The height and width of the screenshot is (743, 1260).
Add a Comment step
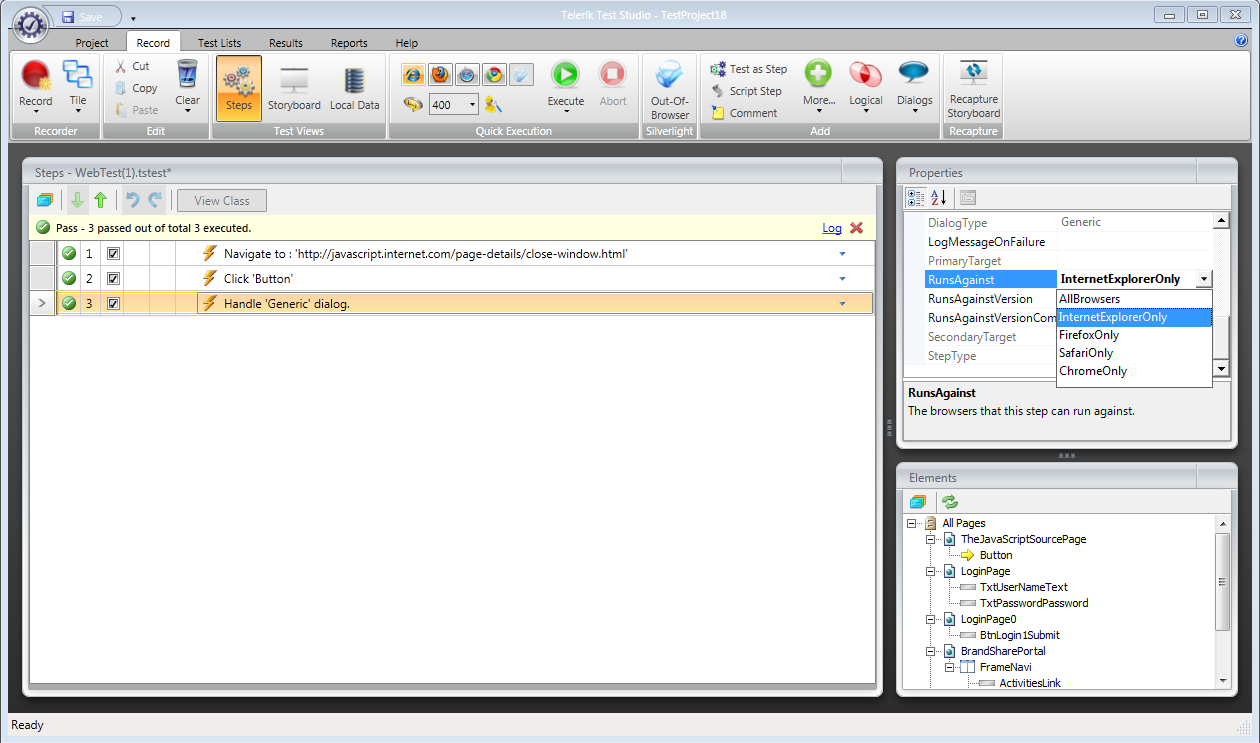click(x=744, y=113)
